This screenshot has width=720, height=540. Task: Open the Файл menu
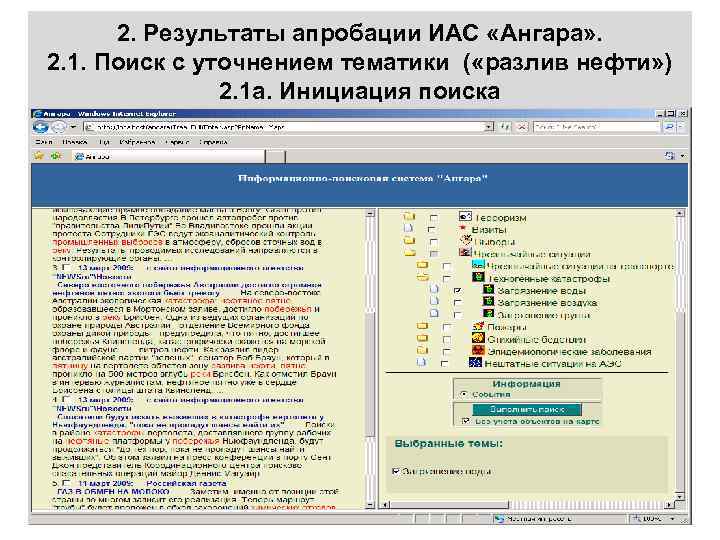pyautogui.click(x=44, y=142)
